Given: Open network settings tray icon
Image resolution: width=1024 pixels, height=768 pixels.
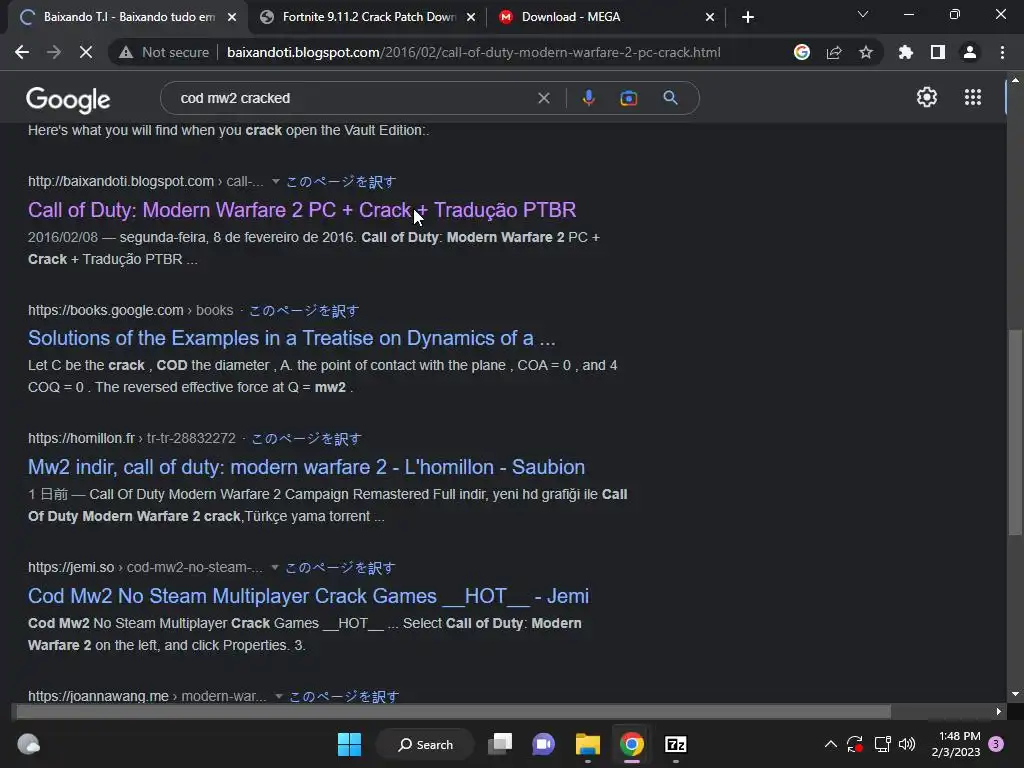Looking at the screenshot, I should [x=882, y=744].
